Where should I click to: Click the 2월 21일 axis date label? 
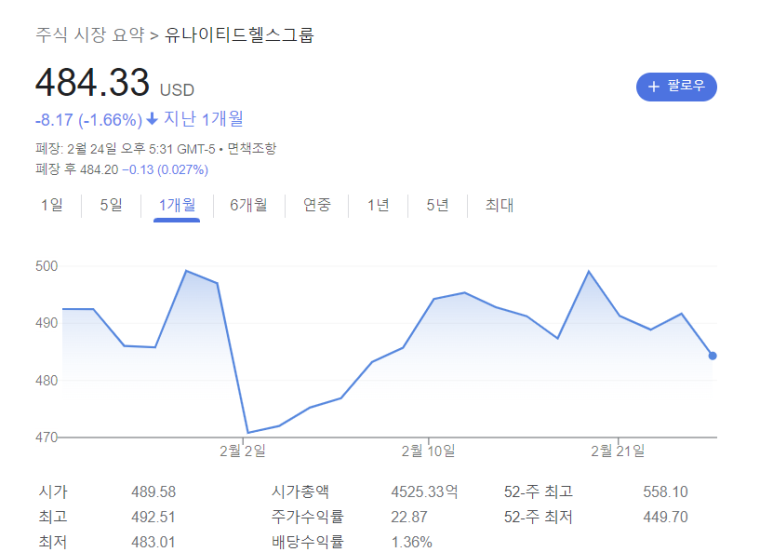(x=618, y=450)
